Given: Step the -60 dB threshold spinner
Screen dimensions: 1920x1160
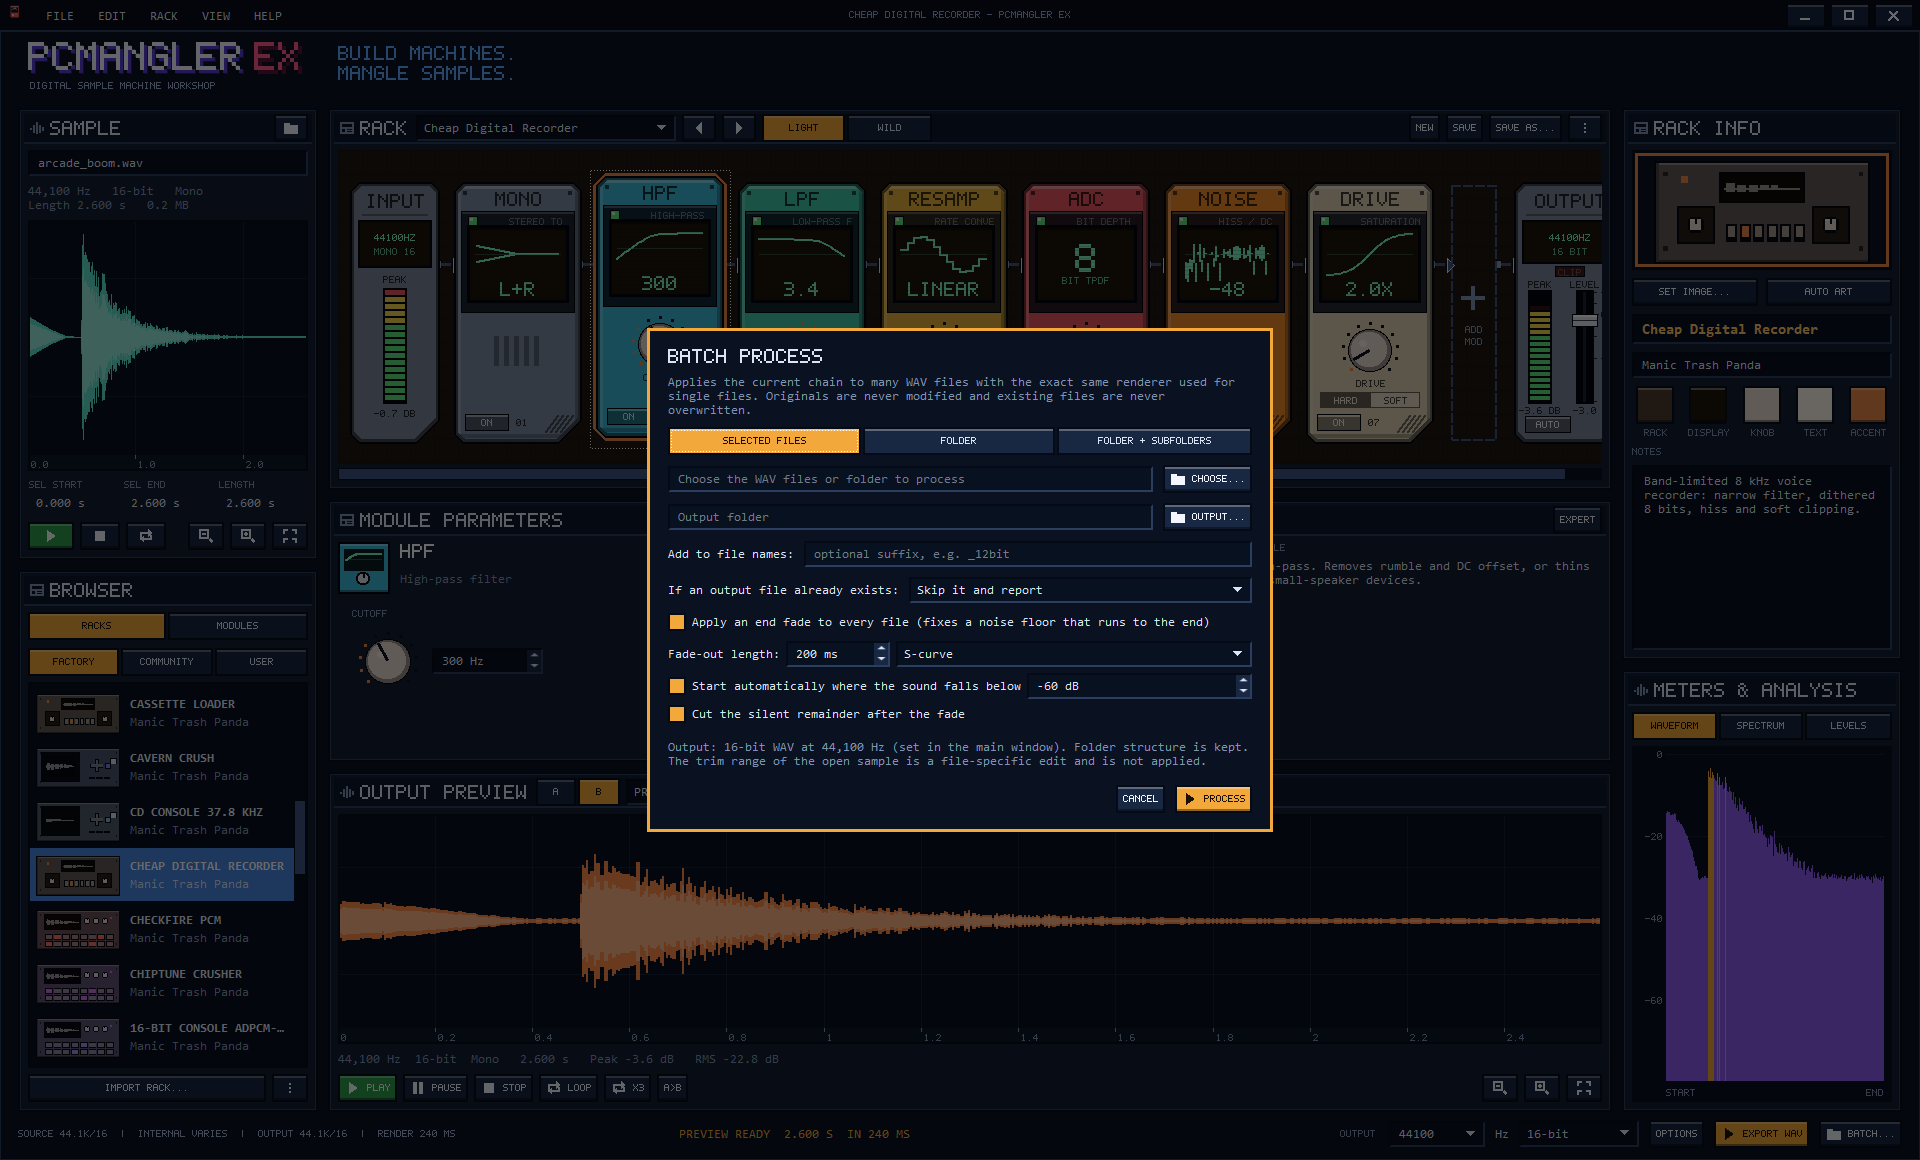Looking at the screenshot, I should pyautogui.click(x=1243, y=686).
